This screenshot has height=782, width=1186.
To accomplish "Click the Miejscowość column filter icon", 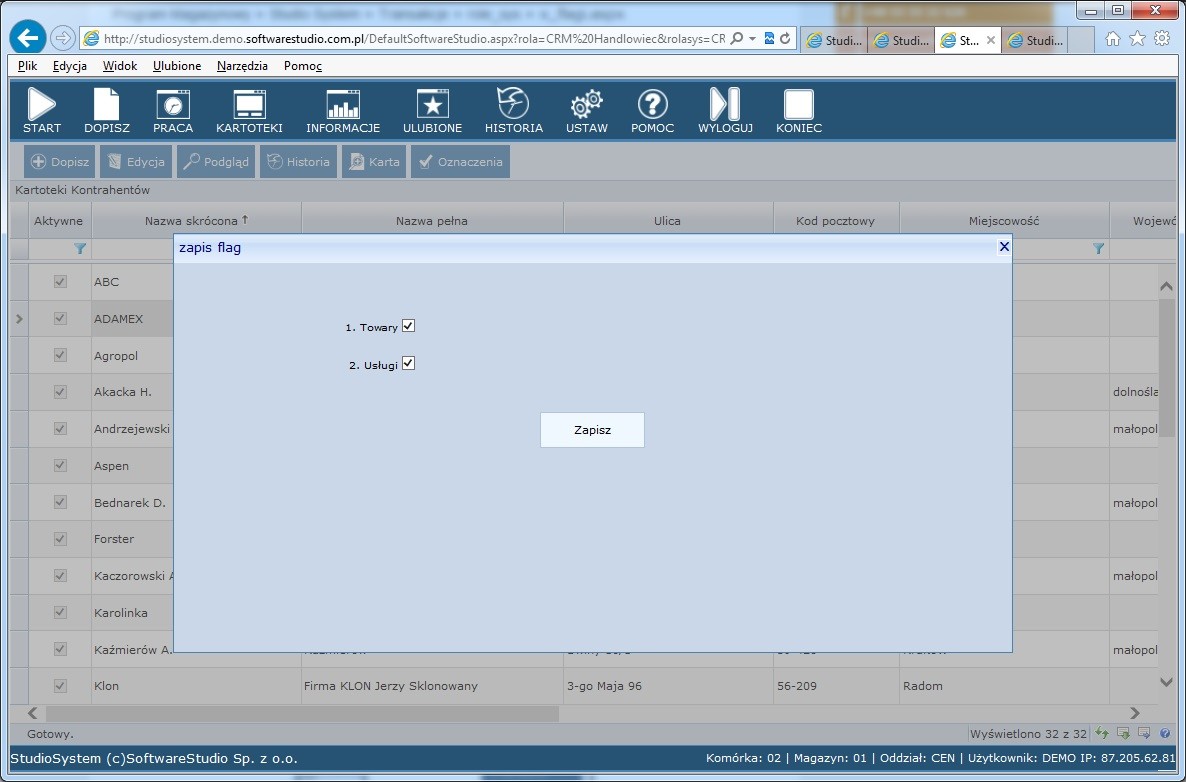I will pyautogui.click(x=1098, y=248).
